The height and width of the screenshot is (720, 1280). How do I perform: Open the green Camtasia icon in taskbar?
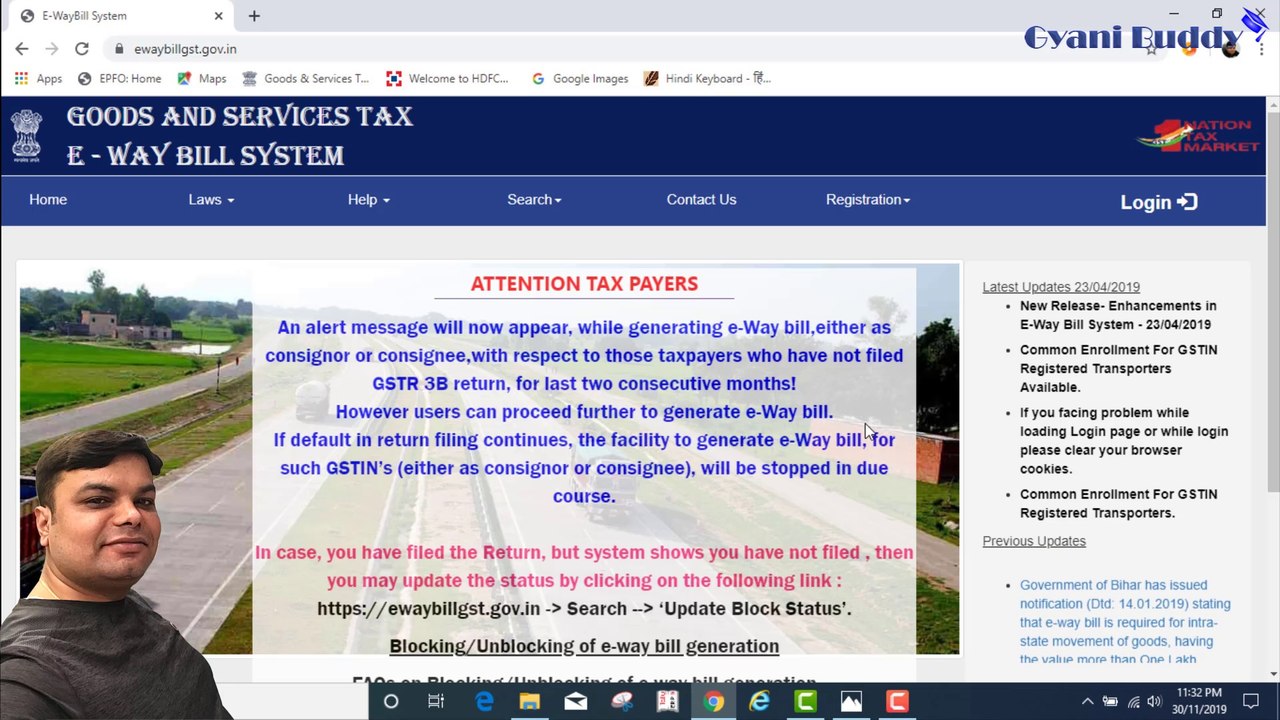click(x=805, y=702)
